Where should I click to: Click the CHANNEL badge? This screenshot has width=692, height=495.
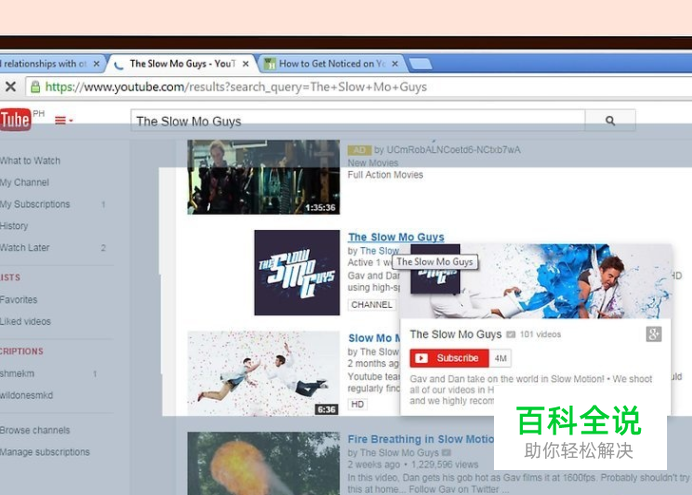click(372, 305)
